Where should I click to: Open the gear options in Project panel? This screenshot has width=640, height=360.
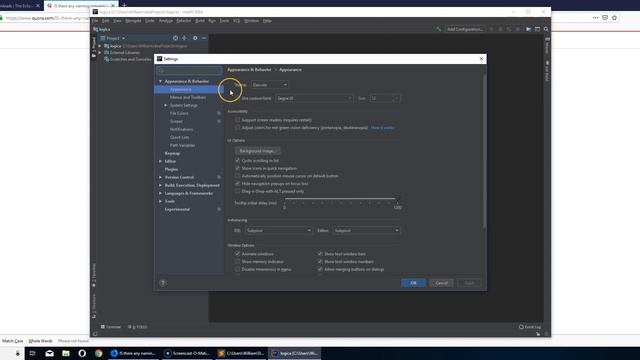click(x=195, y=38)
